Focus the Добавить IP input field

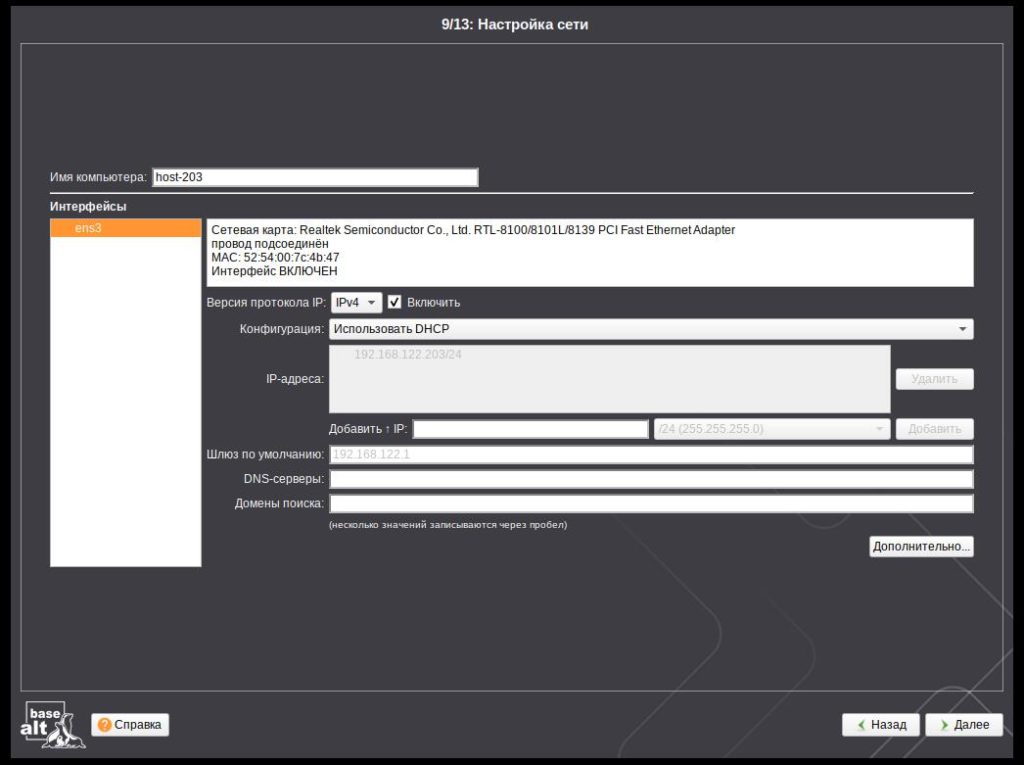pyautogui.click(x=530, y=429)
